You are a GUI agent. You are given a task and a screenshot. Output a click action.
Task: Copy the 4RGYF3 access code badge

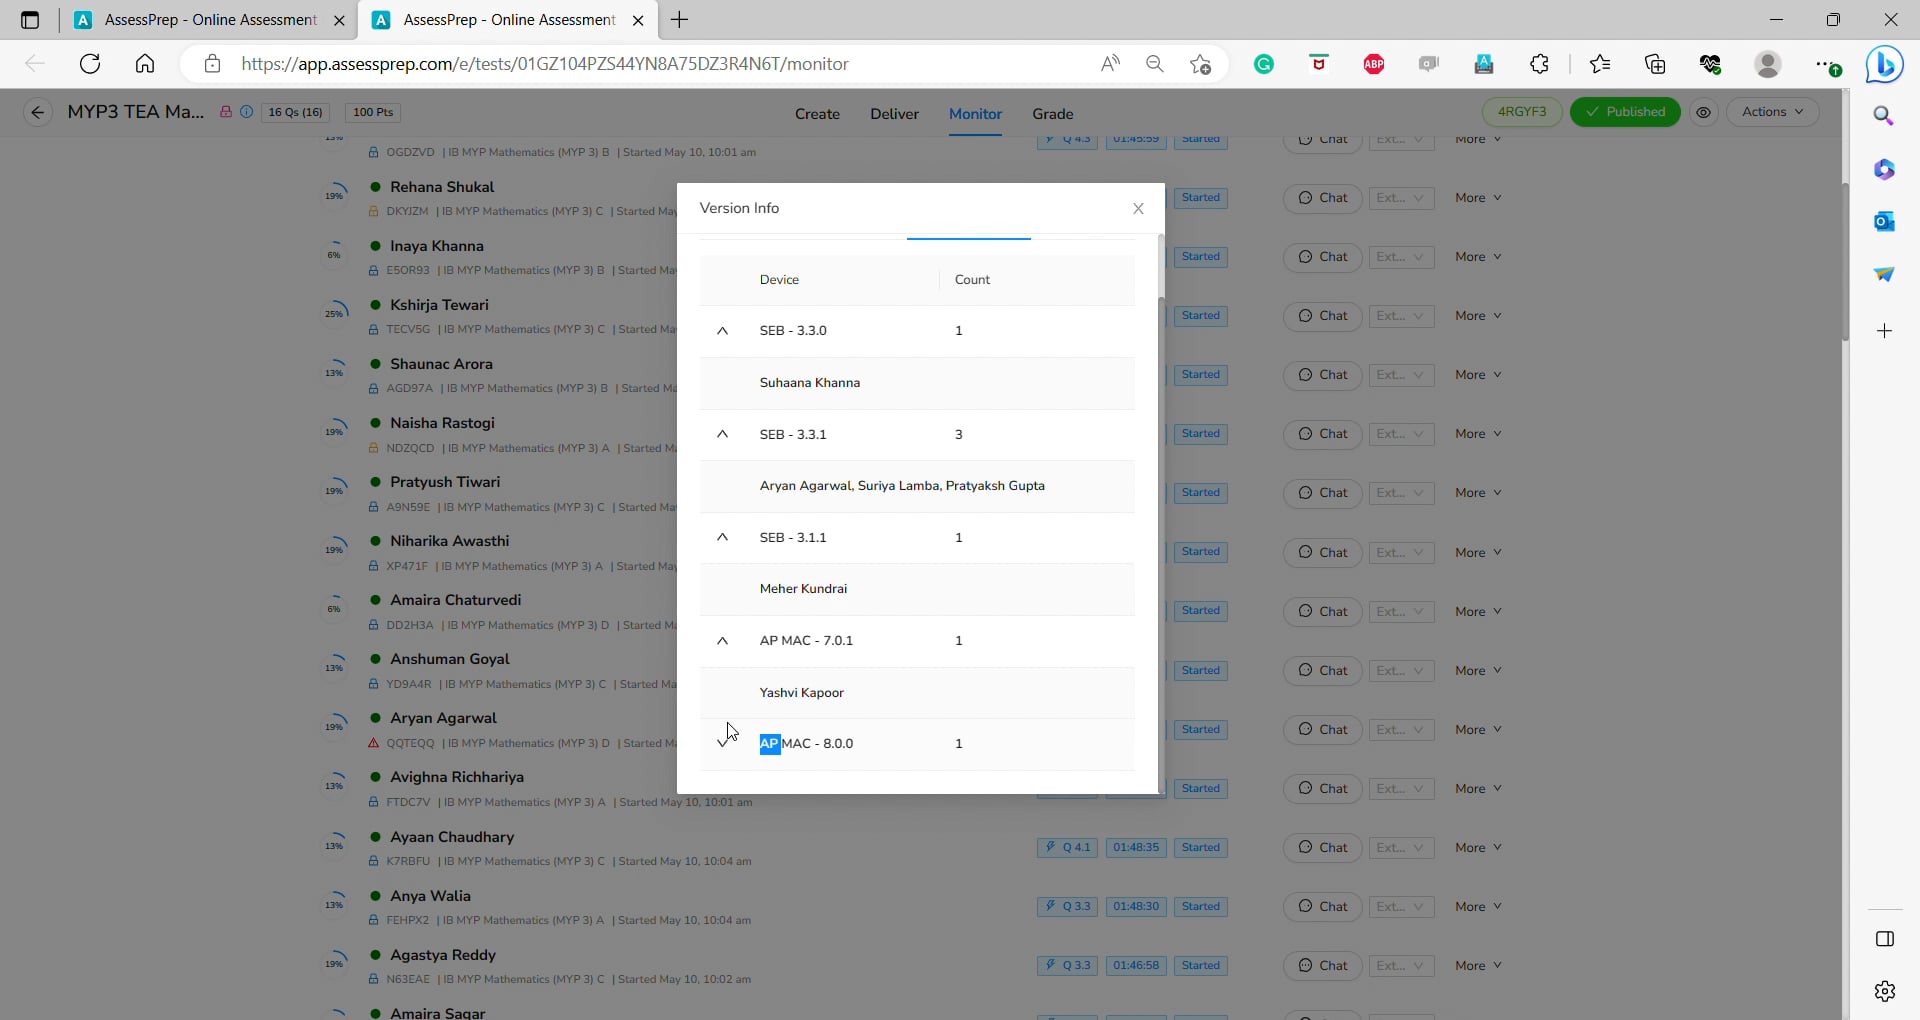tap(1521, 112)
